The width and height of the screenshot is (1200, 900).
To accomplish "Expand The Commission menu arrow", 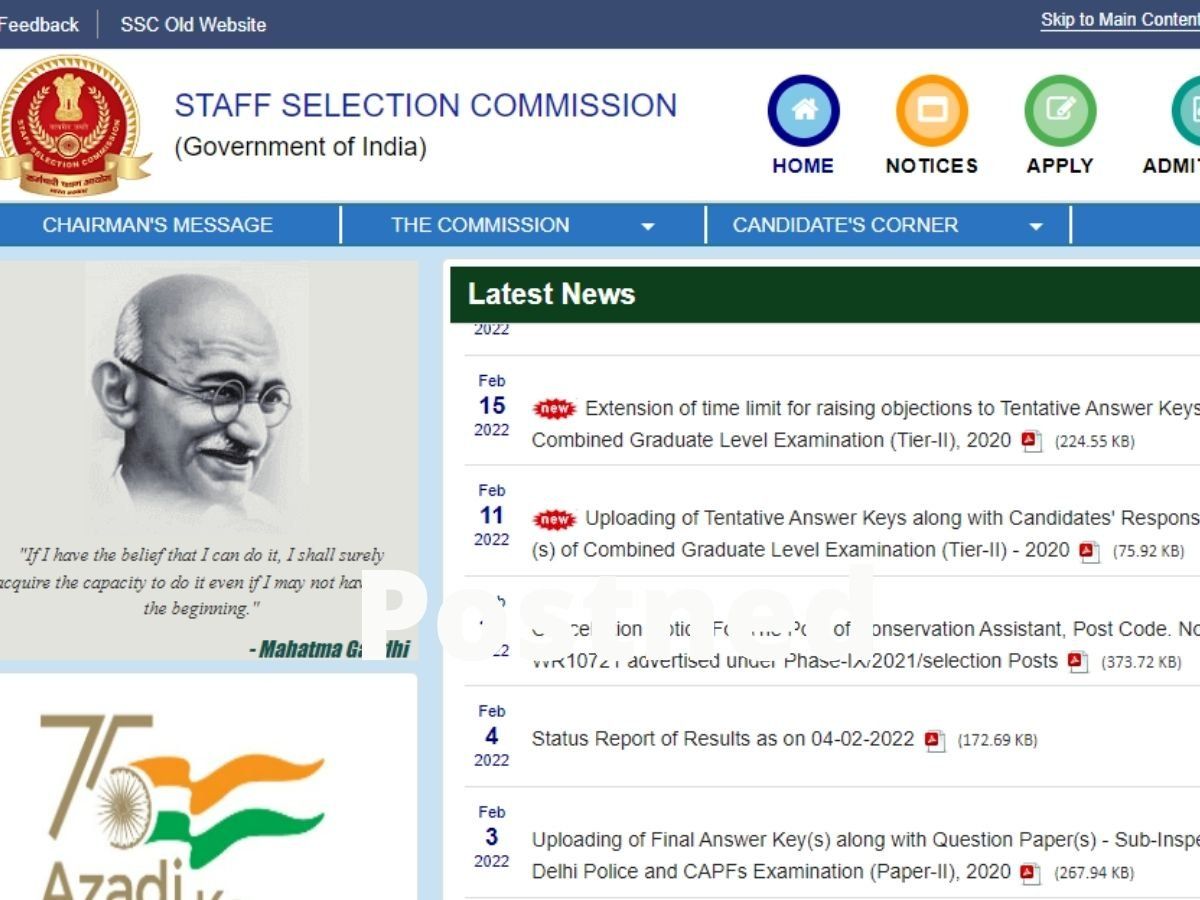I will point(648,227).
